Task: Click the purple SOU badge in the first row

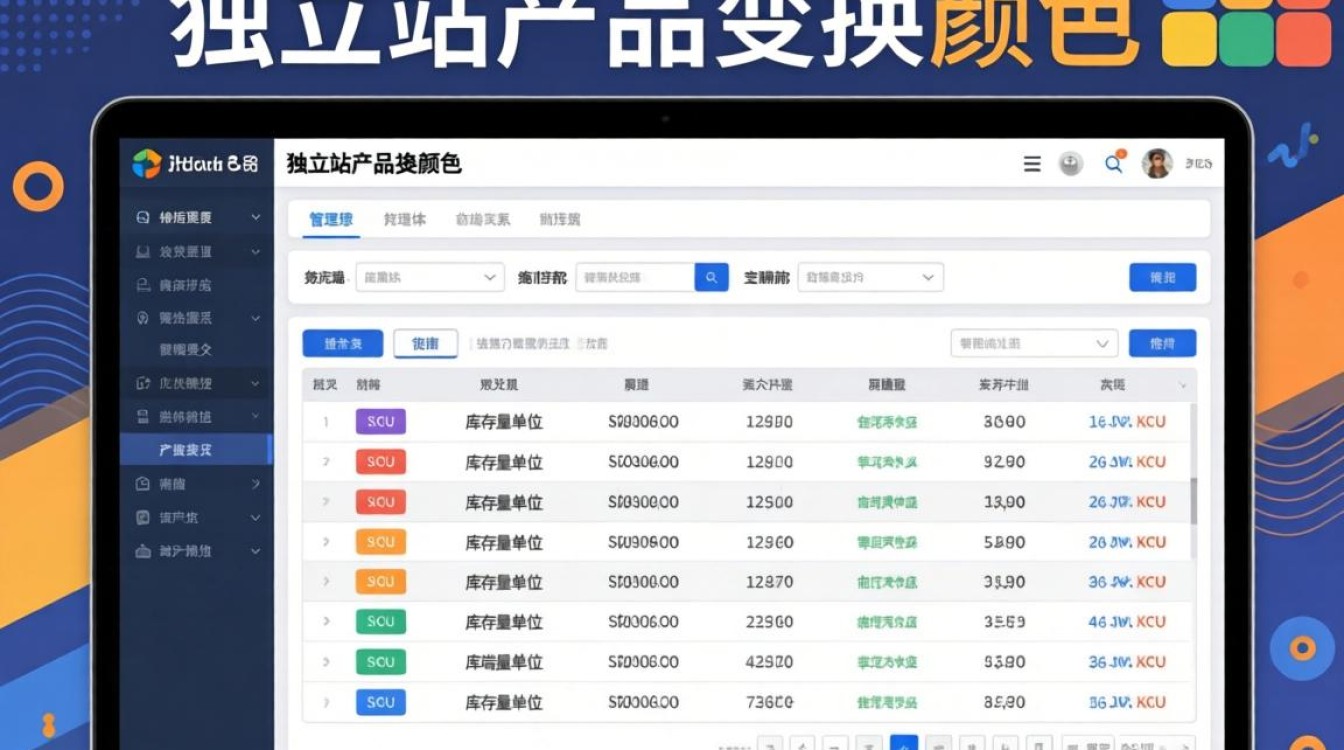Action: click(x=380, y=422)
